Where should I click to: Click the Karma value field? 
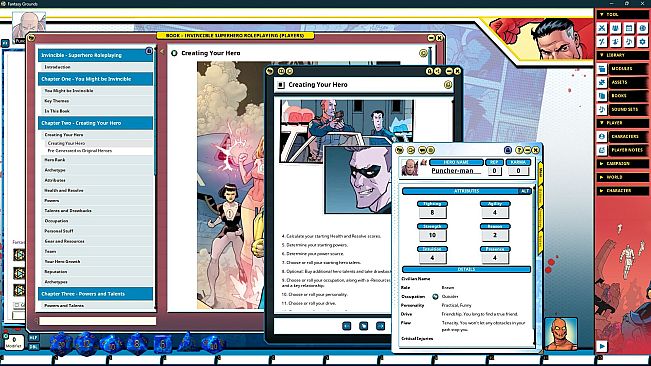(x=518, y=171)
